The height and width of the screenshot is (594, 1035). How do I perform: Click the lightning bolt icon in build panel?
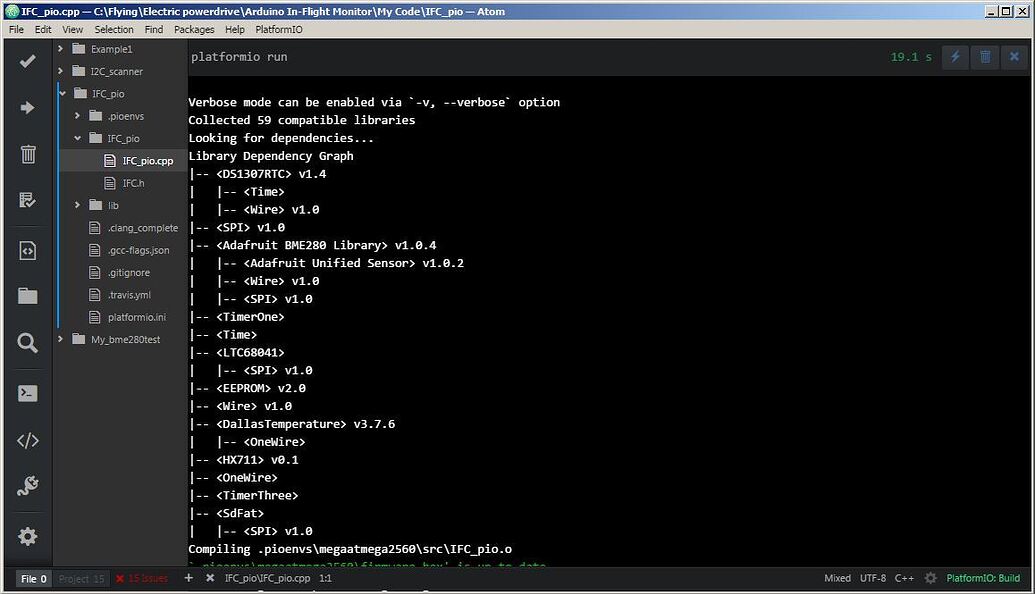pyautogui.click(x=955, y=57)
